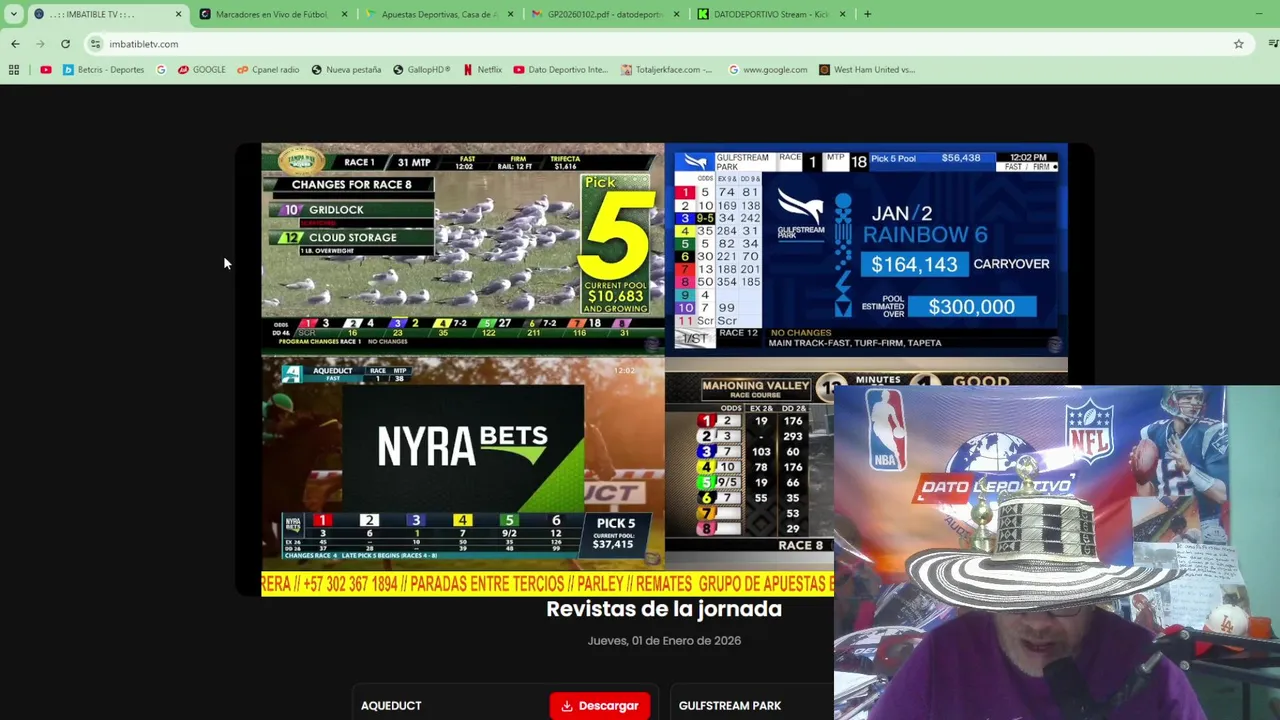Close the Marcadores en Vivo tab

pos(345,14)
